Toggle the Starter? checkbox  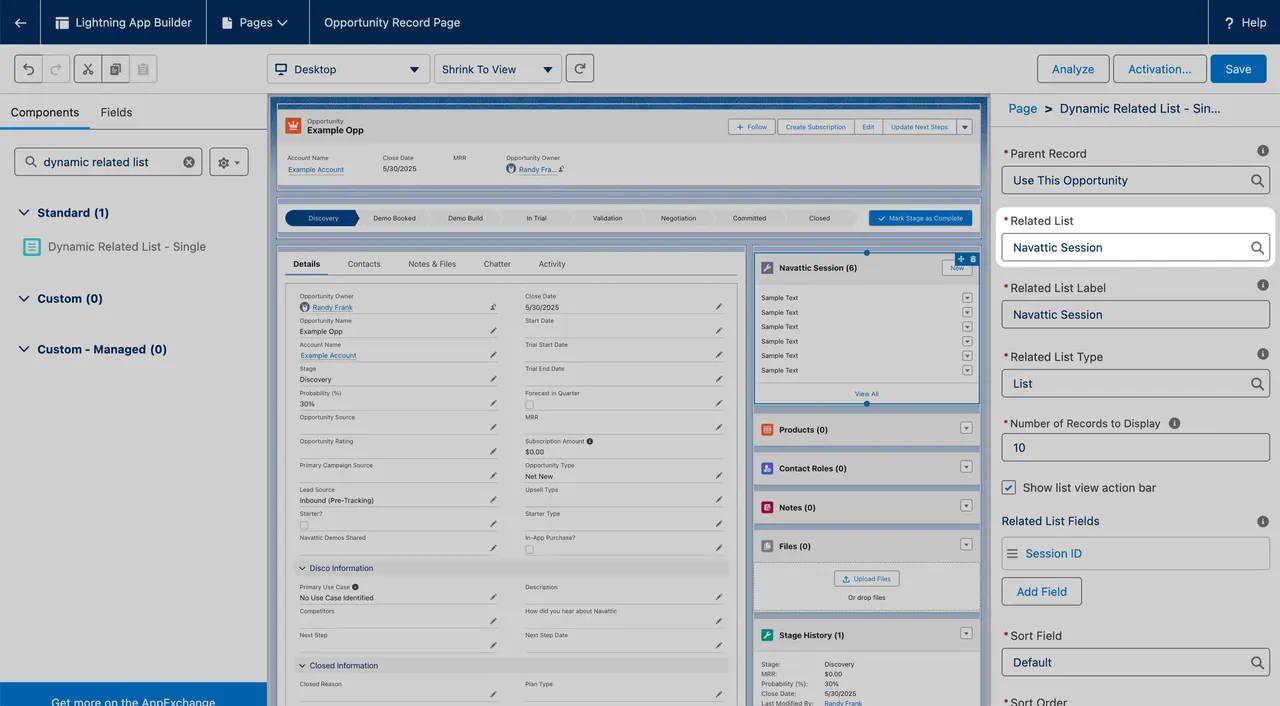tap(304, 525)
